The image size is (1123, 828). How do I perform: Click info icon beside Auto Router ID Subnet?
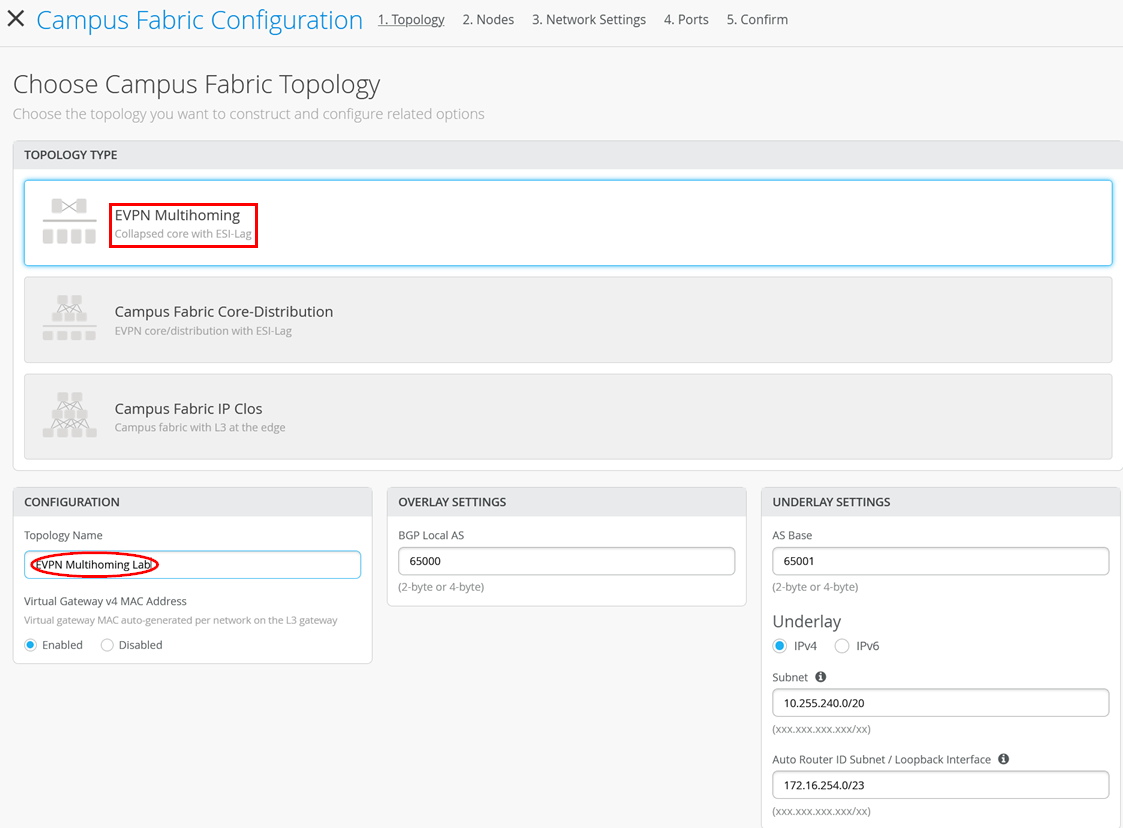[x=1003, y=759]
